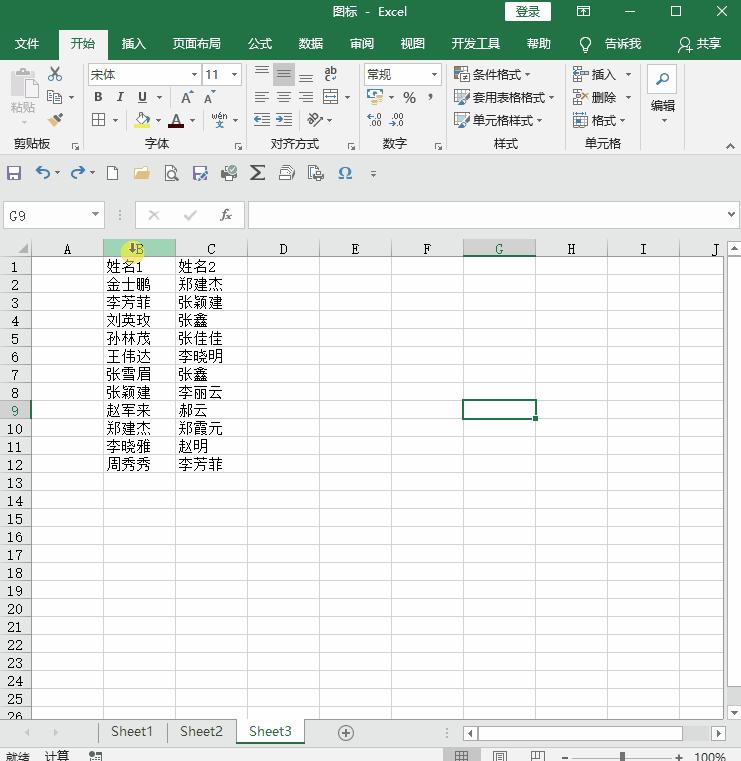
Task: Open the font size dropdown
Action: pyautogui.click(x=234, y=74)
